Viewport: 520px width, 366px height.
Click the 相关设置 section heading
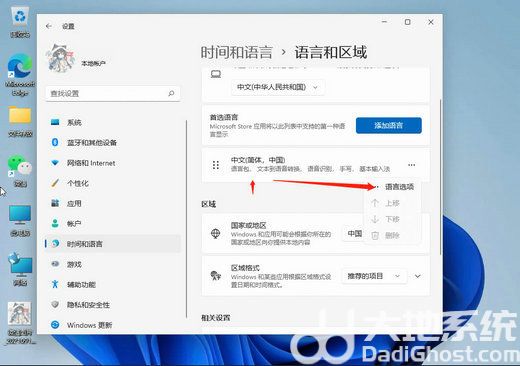[x=216, y=318]
